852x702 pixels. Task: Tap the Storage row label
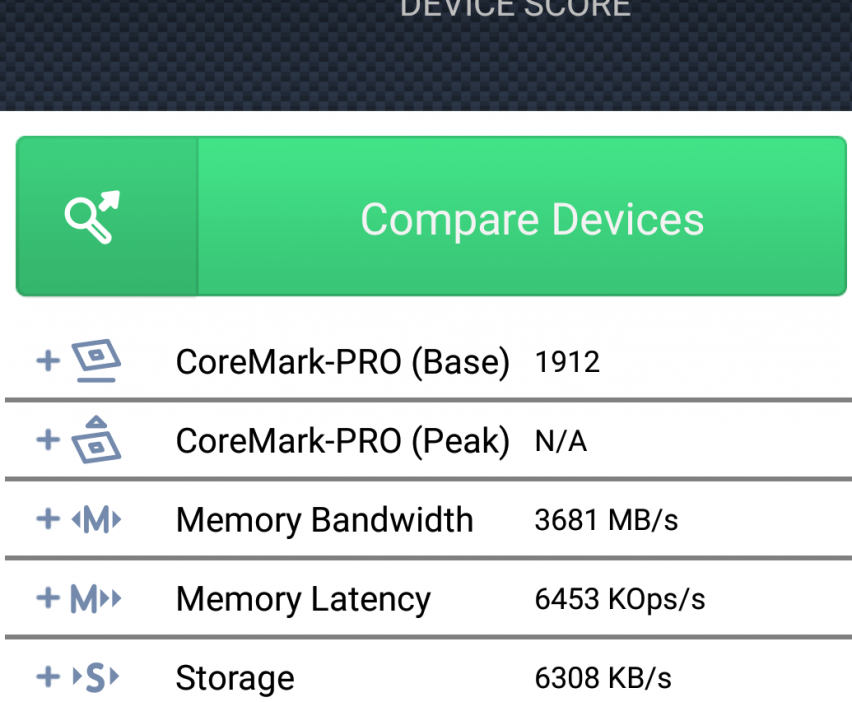click(235, 679)
